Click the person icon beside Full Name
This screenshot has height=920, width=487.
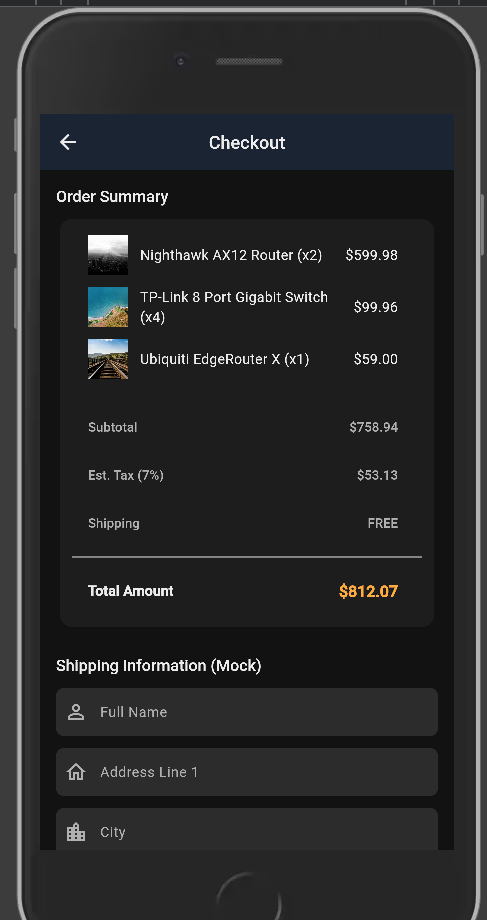pyautogui.click(x=76, y=712)
